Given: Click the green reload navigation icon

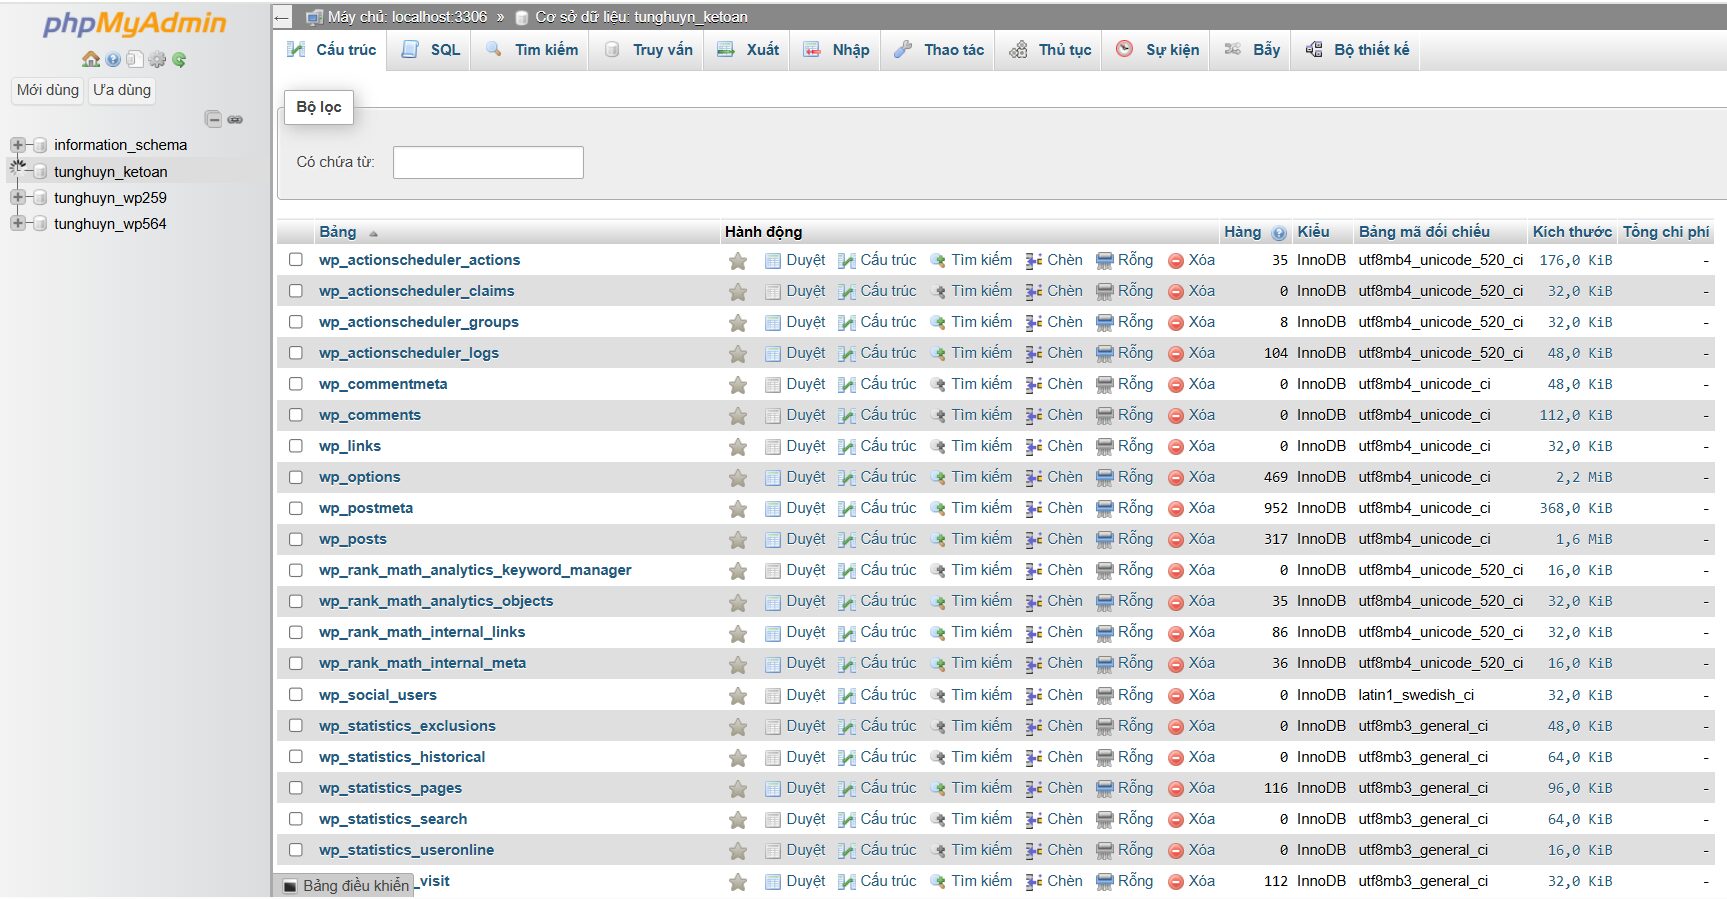Looking at the screenshot, I should tap(179, 59).
